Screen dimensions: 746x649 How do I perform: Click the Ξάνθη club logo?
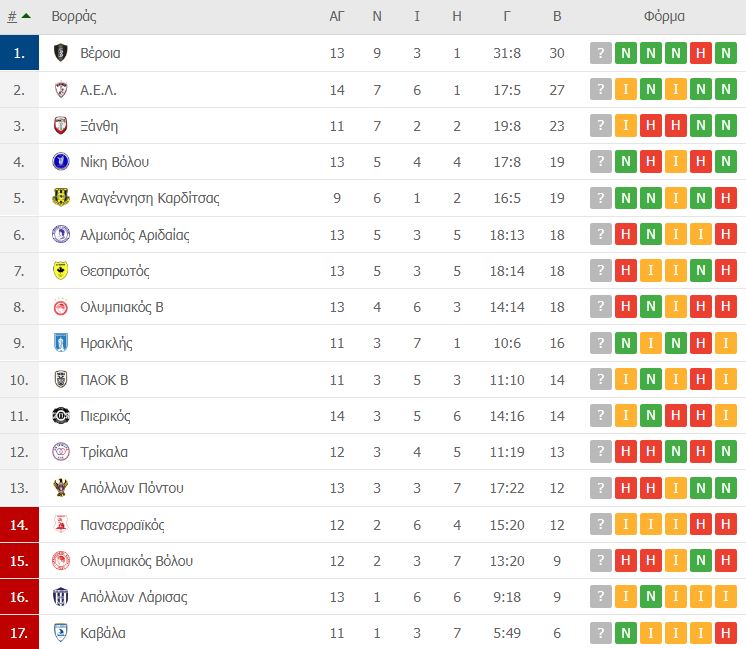click(x=60, y=126)
